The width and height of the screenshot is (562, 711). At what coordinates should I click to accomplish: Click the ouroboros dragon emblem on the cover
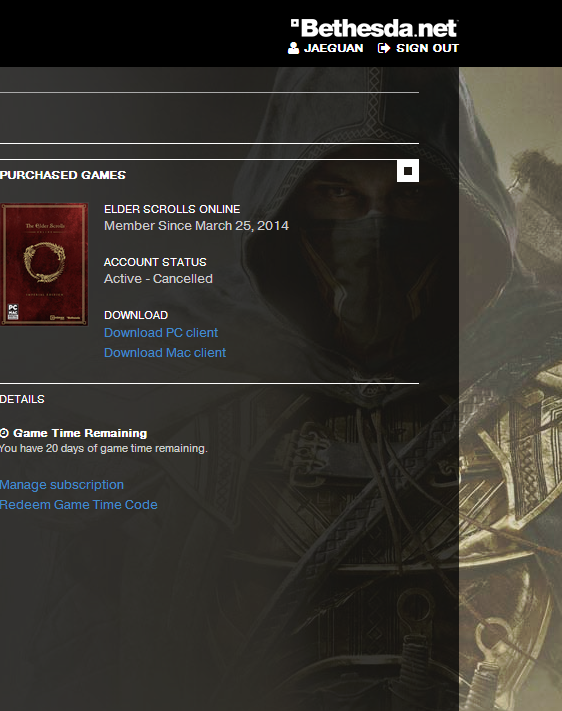44,262
